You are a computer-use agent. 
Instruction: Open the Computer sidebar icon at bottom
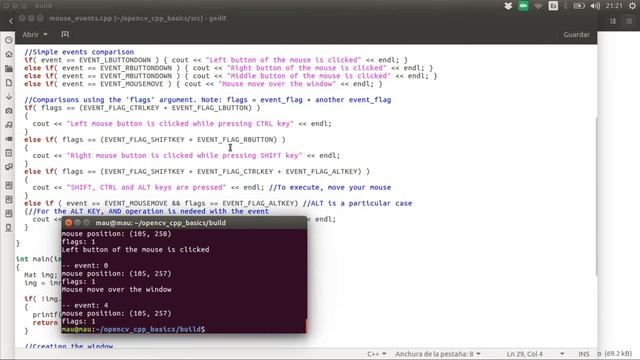pos(9,228)
